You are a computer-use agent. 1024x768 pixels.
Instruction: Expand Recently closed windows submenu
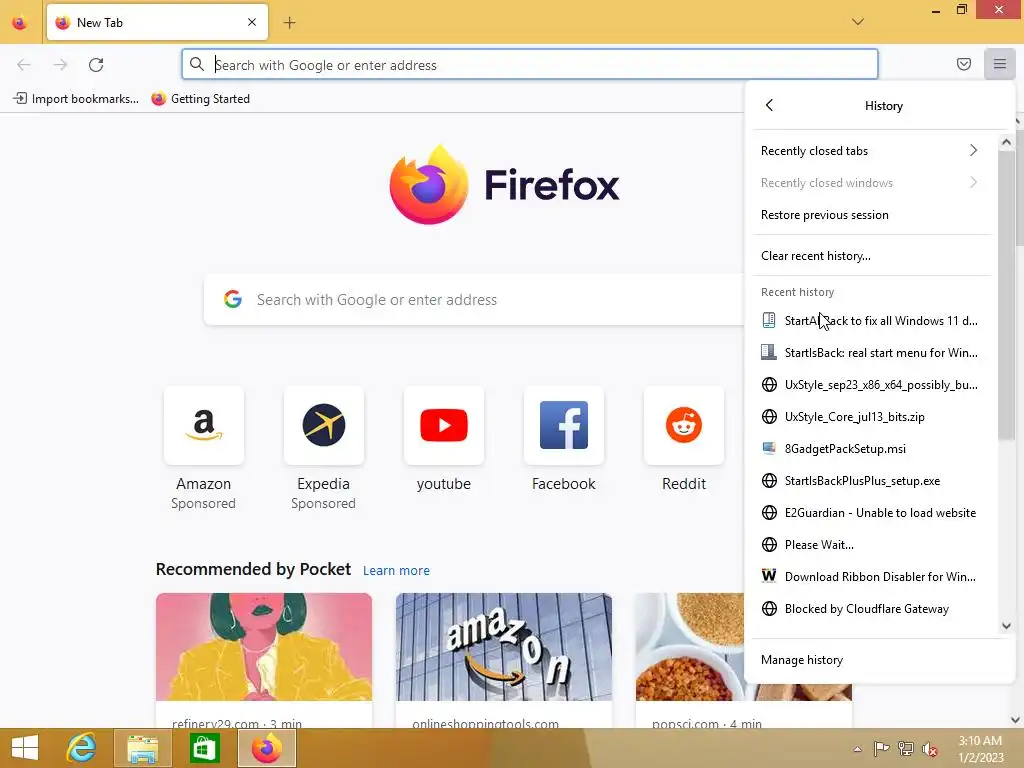point(871,183)
